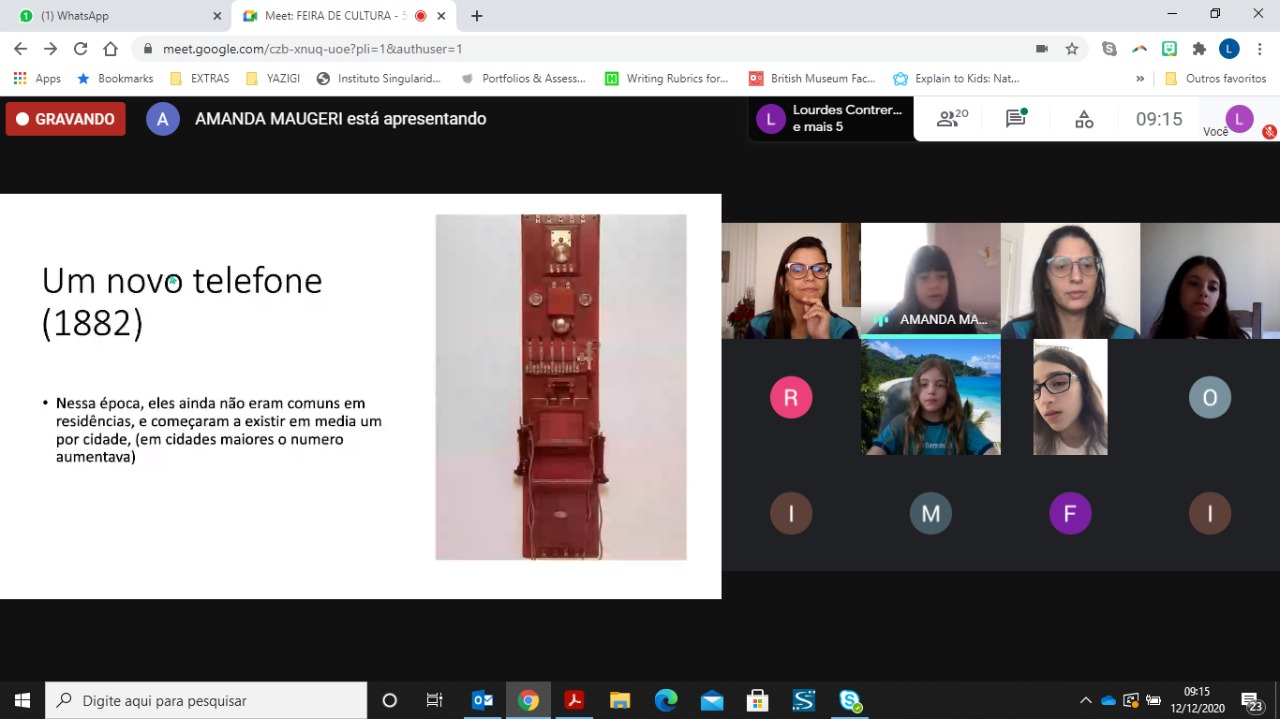Open the Chrome three-dot menu
The image size is (1280, 719).
1259,49
